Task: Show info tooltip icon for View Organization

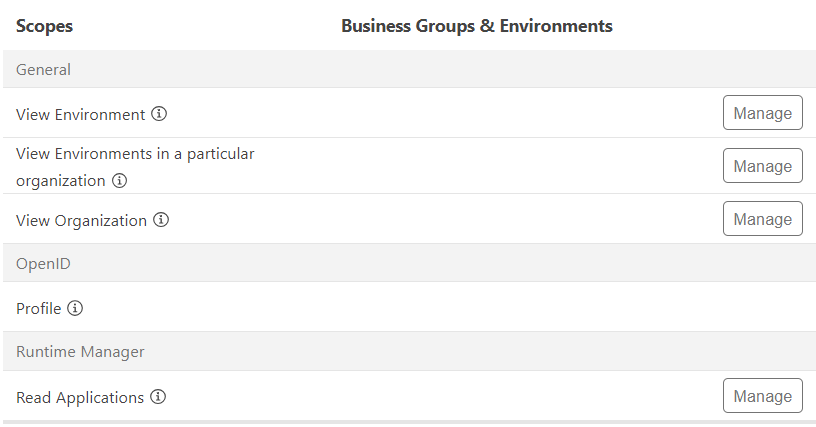Action: coord(161,219)
